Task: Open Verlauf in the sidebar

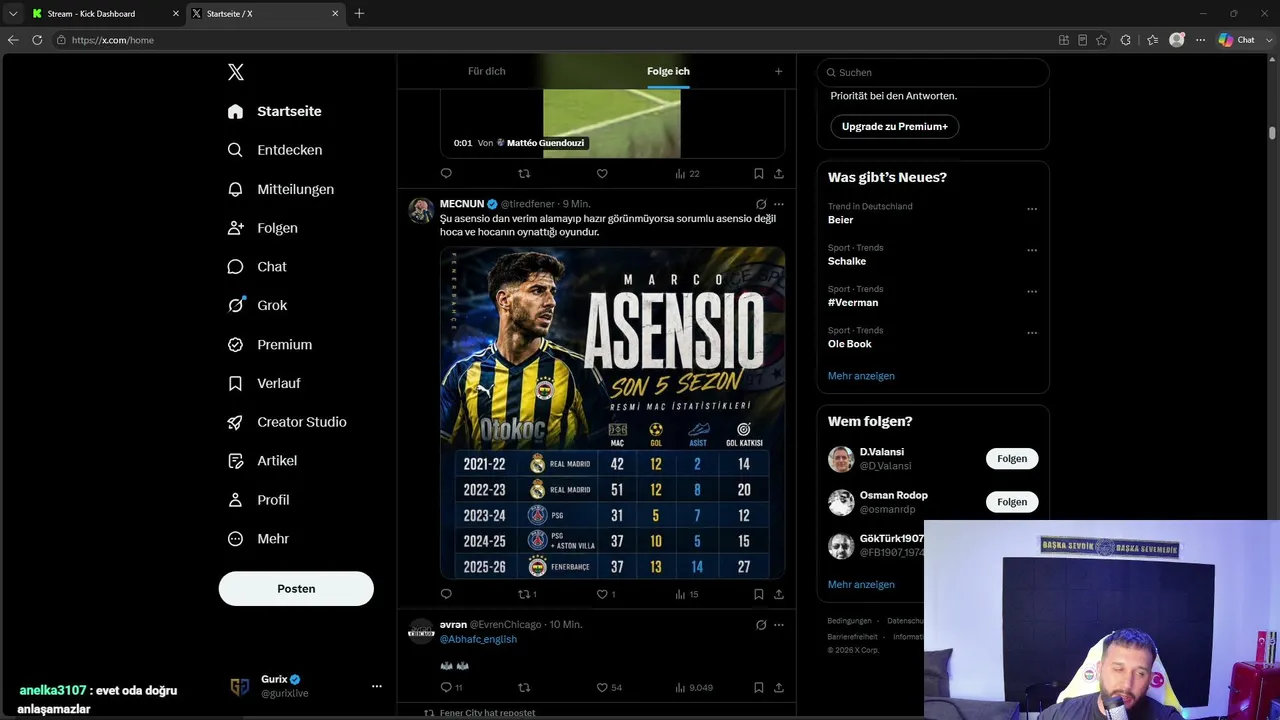Action: coord(264,383)
